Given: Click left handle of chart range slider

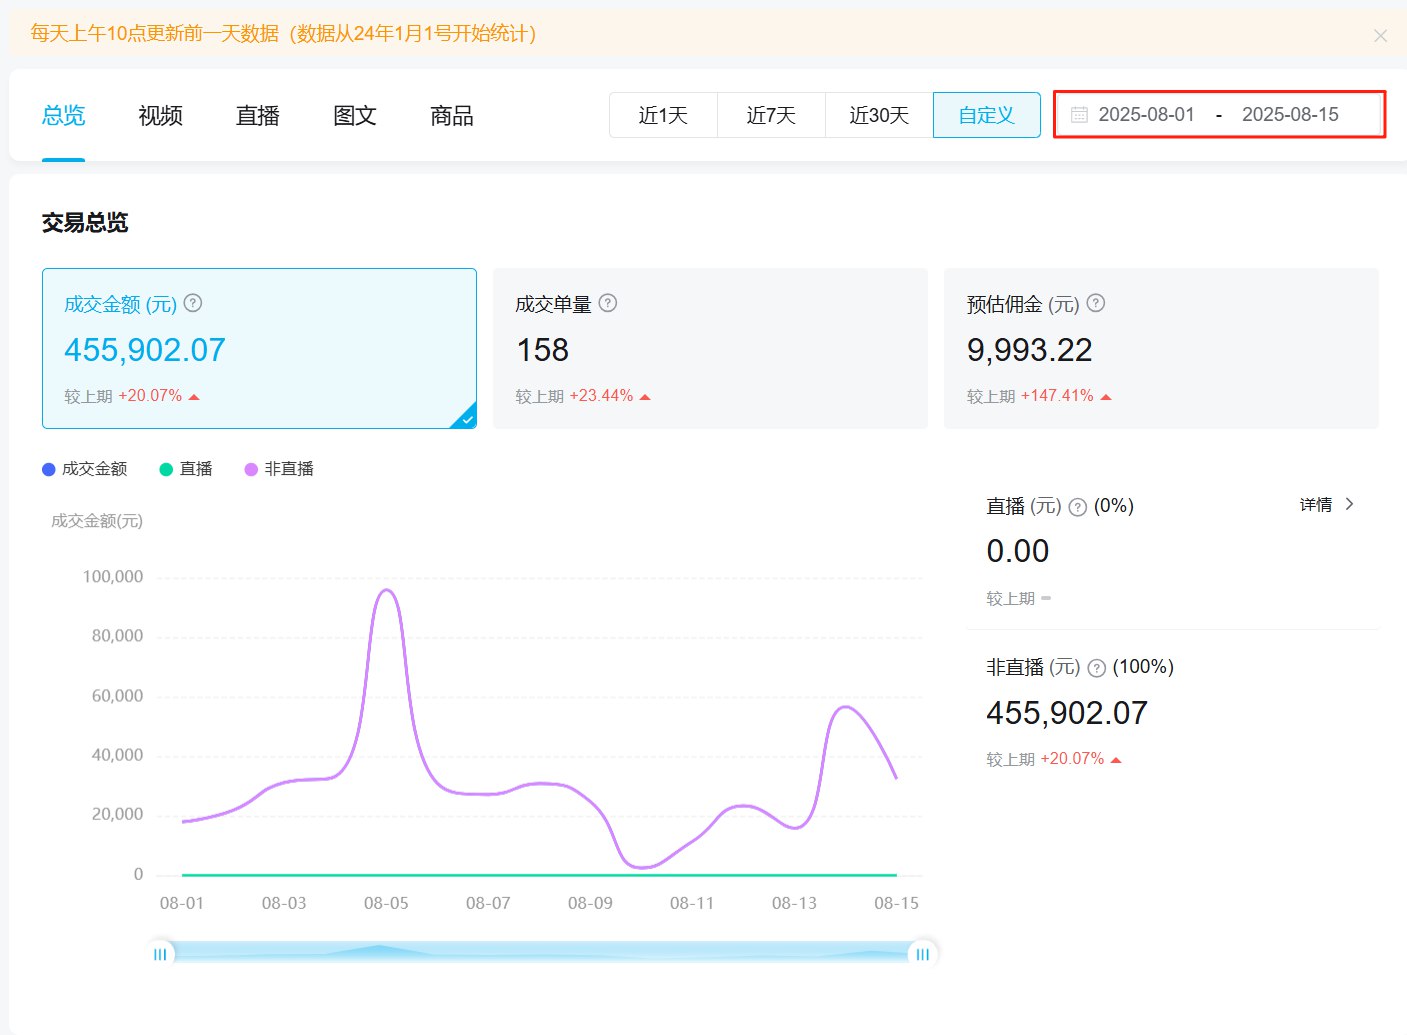Looking at the screenshot, I should 160,954.
